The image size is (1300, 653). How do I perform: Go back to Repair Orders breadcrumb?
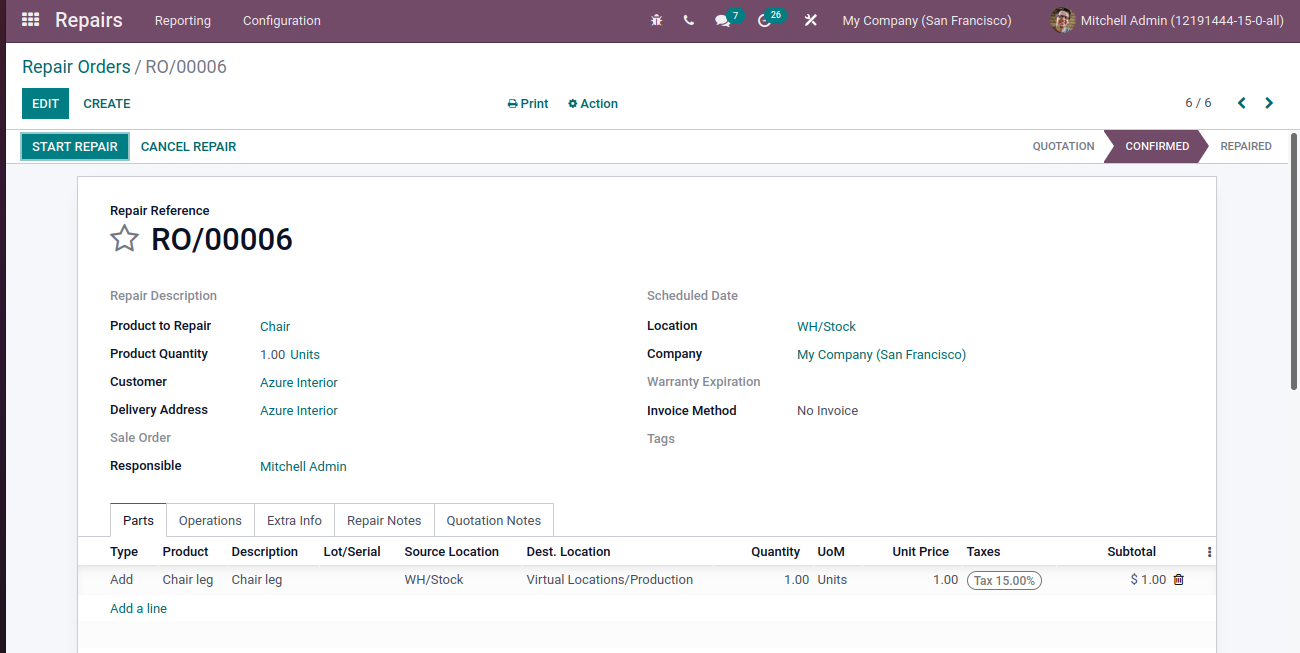[x=76, y=67]
